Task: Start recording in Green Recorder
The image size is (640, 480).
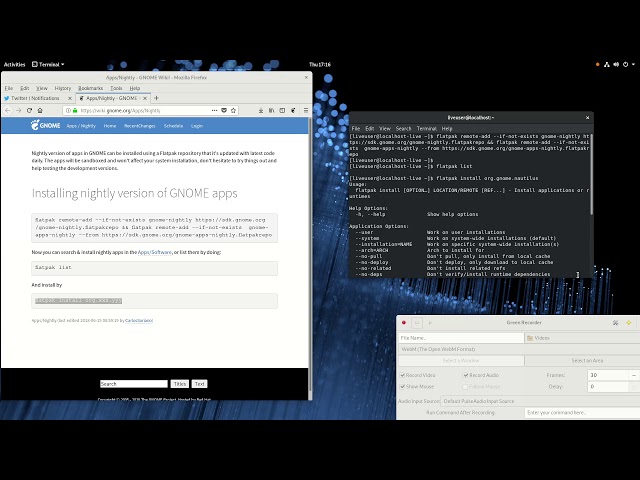Action: [x=404, y=322]
